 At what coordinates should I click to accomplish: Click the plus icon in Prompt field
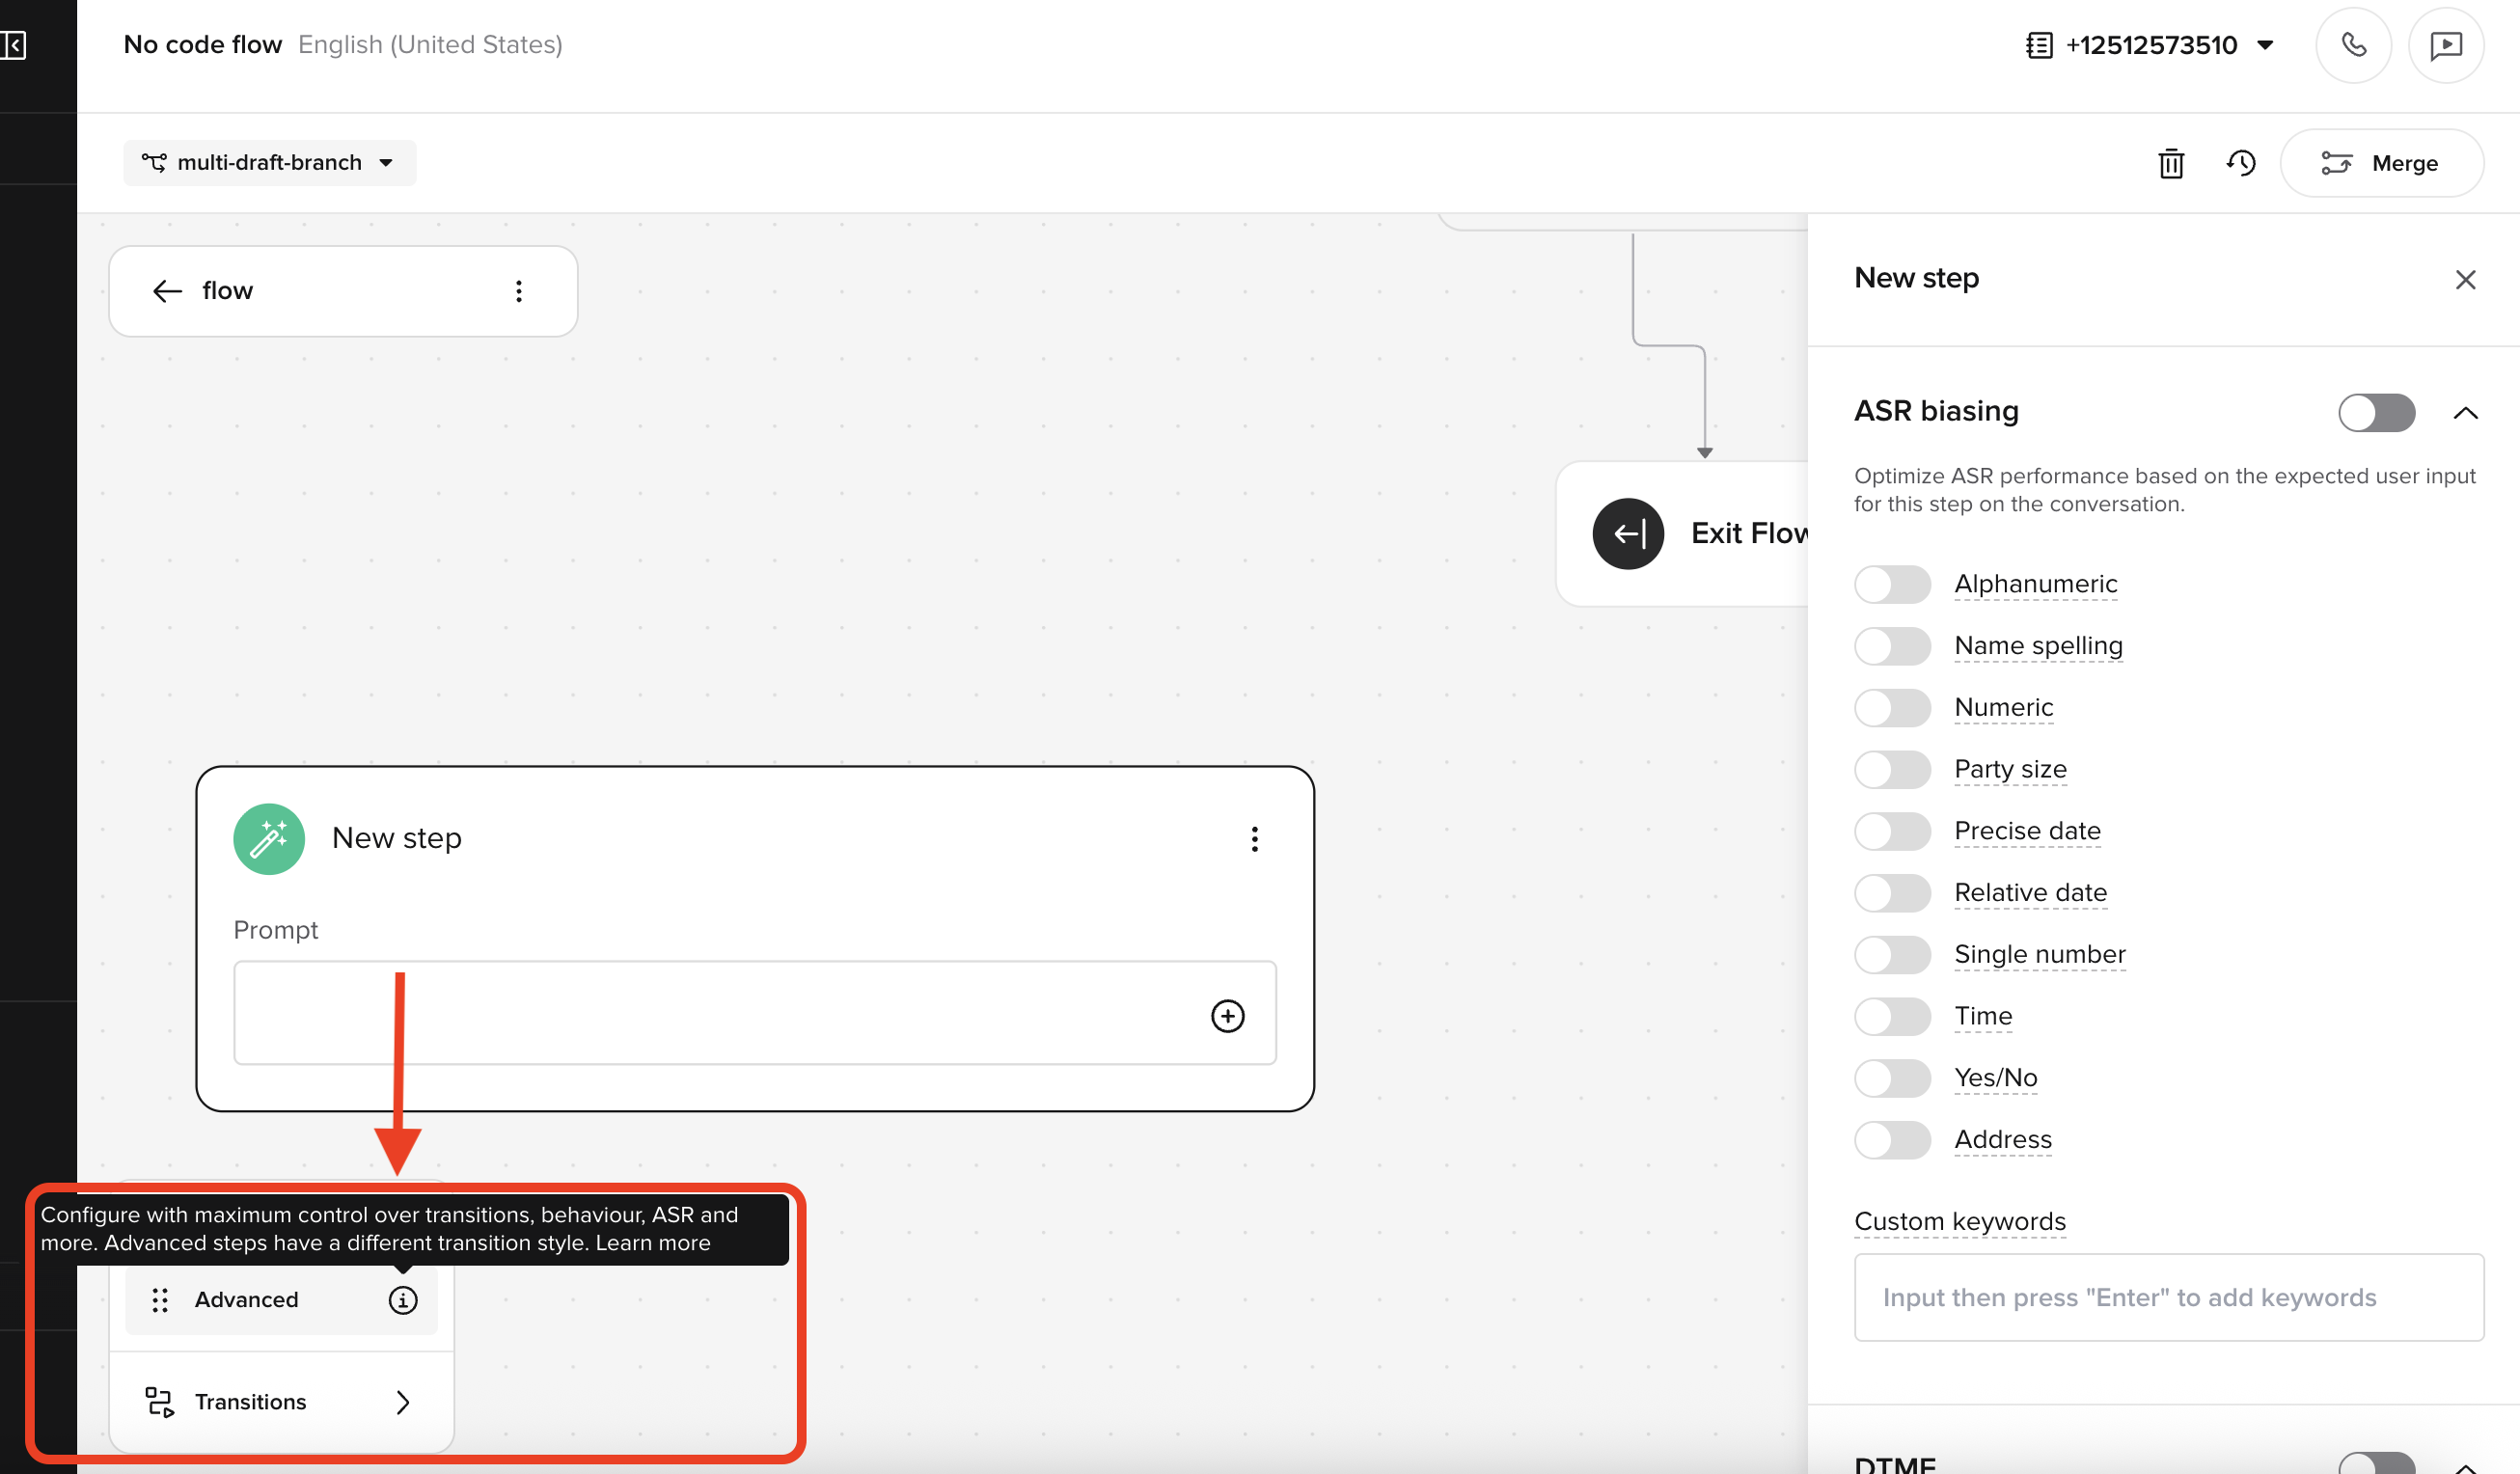coord(1227,1016)
